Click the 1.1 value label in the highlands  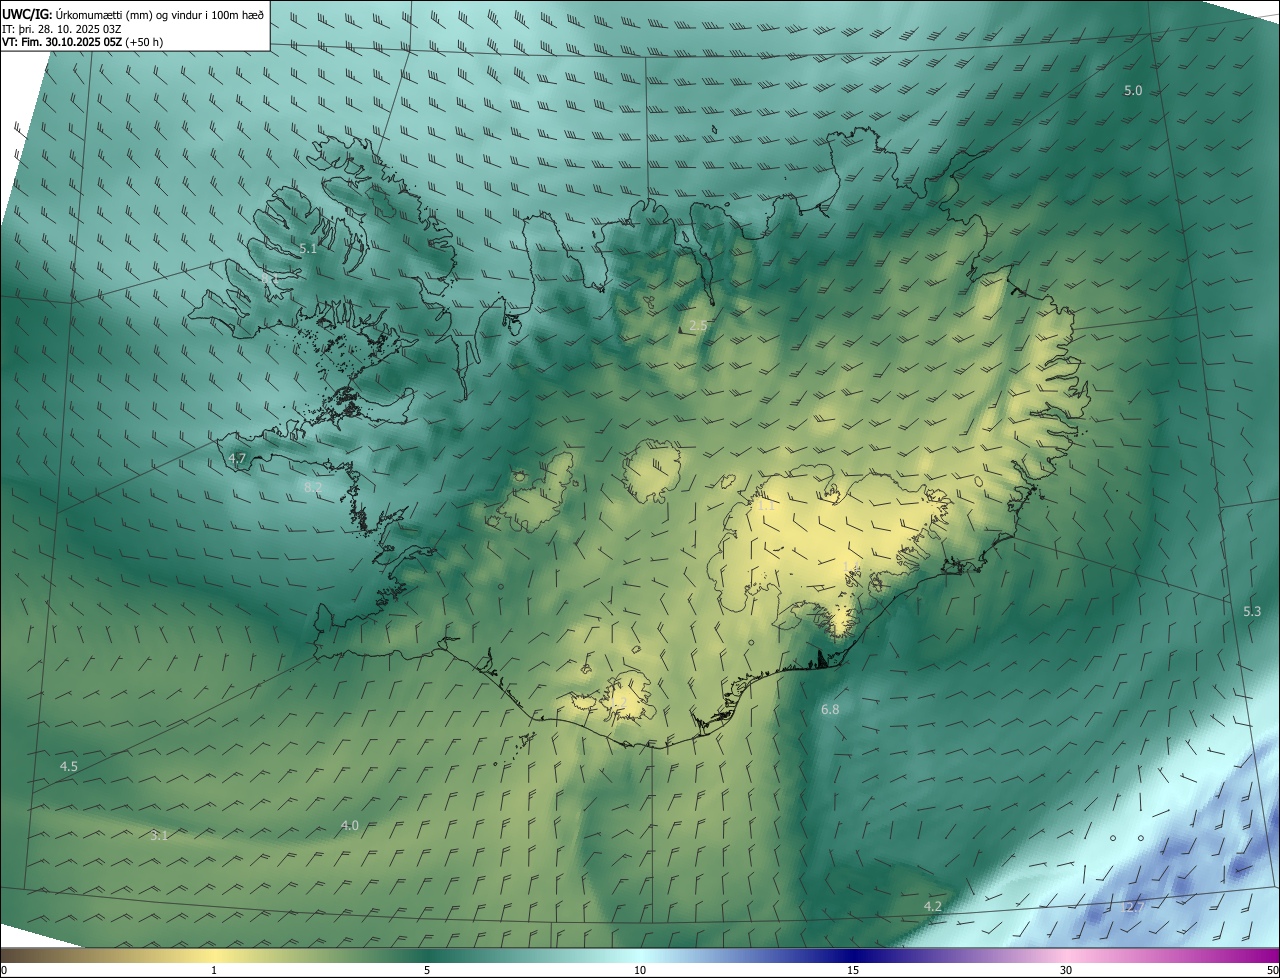(x=766, y=506)
